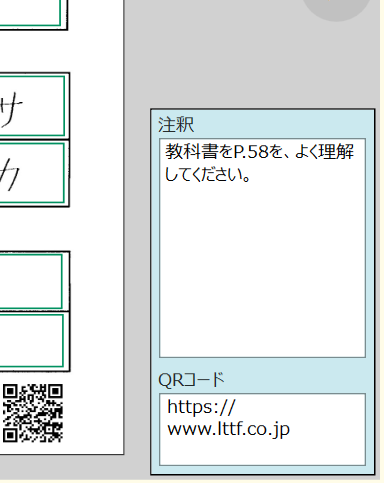
Task: Click the gray circular button at top corner
Action: coord(337,7)
